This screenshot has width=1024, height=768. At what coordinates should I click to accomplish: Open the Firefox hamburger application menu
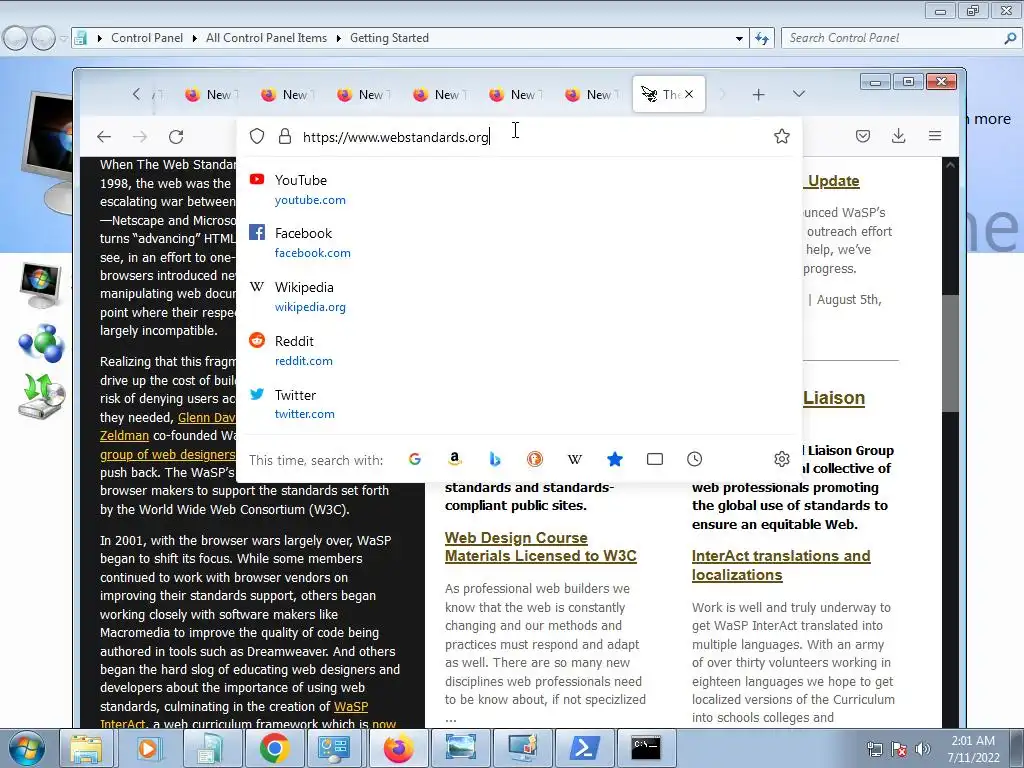tap(935, 136)
